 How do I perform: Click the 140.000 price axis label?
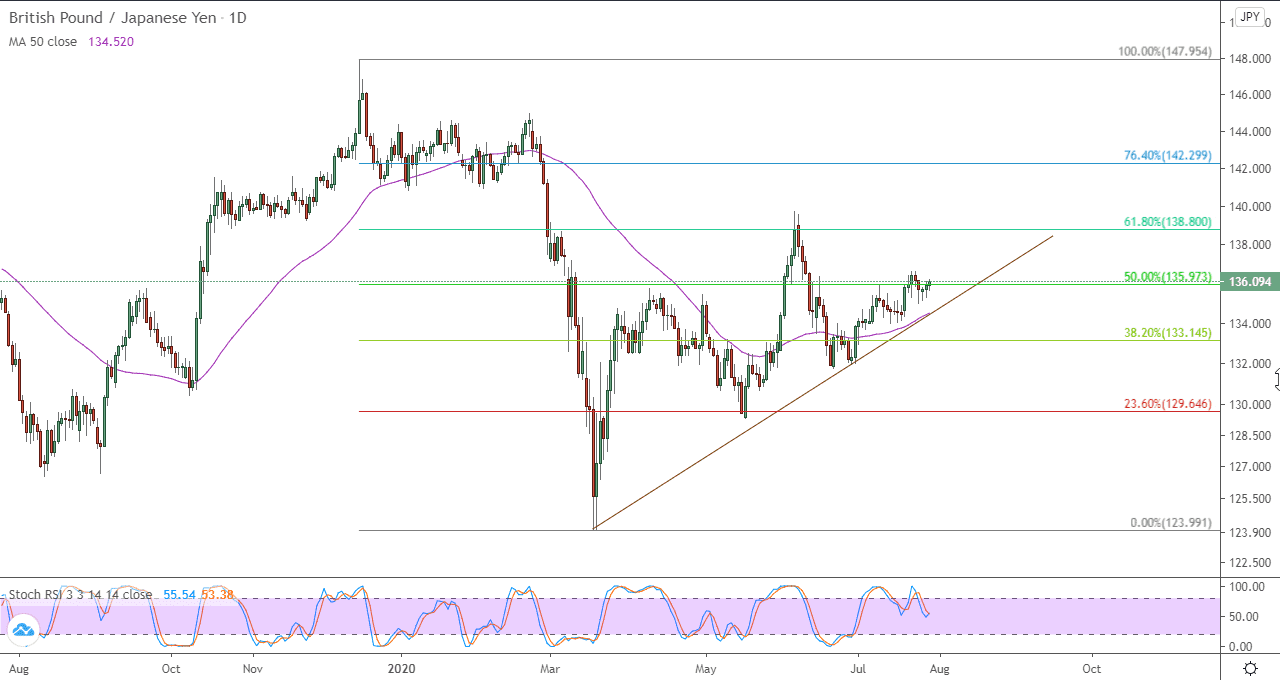pos(1250,207)
